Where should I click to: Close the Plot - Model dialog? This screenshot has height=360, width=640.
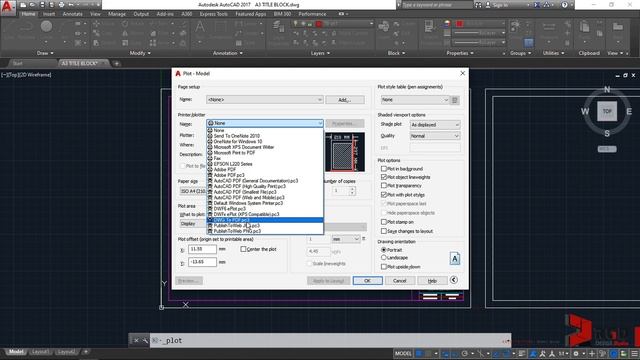click(x=462, y=73)
